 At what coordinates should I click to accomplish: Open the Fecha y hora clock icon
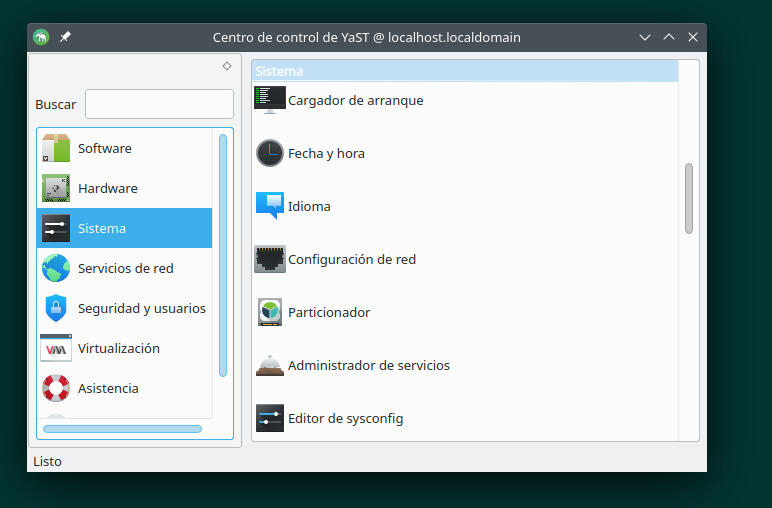(x=270, y=153)
